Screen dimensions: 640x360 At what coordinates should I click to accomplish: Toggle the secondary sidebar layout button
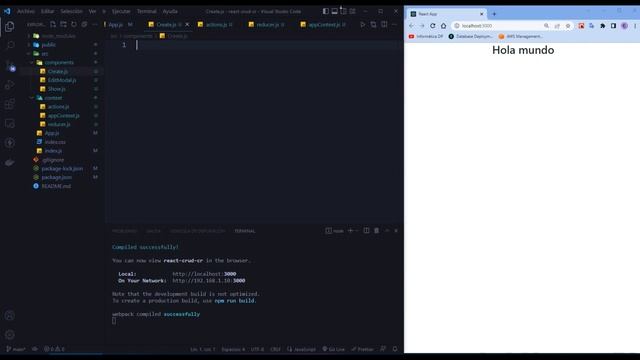click(343, 11)
